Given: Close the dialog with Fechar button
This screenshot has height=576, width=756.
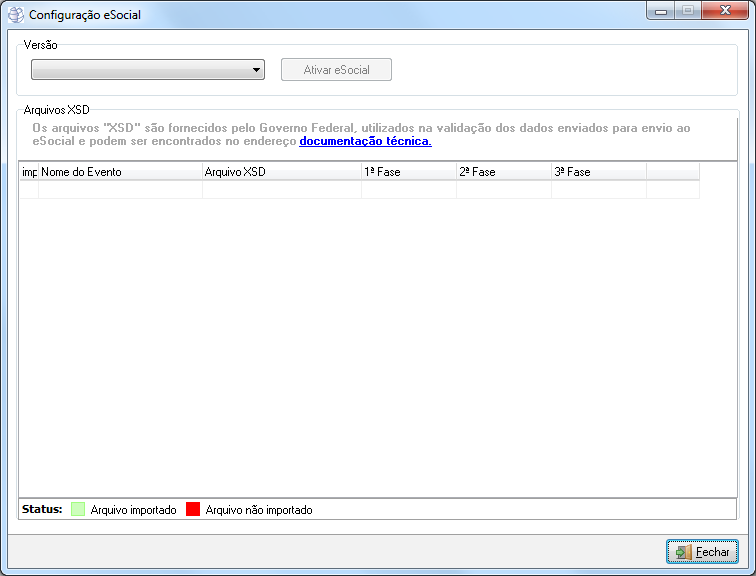Looking at the screenshot, I should click(702, 552).
